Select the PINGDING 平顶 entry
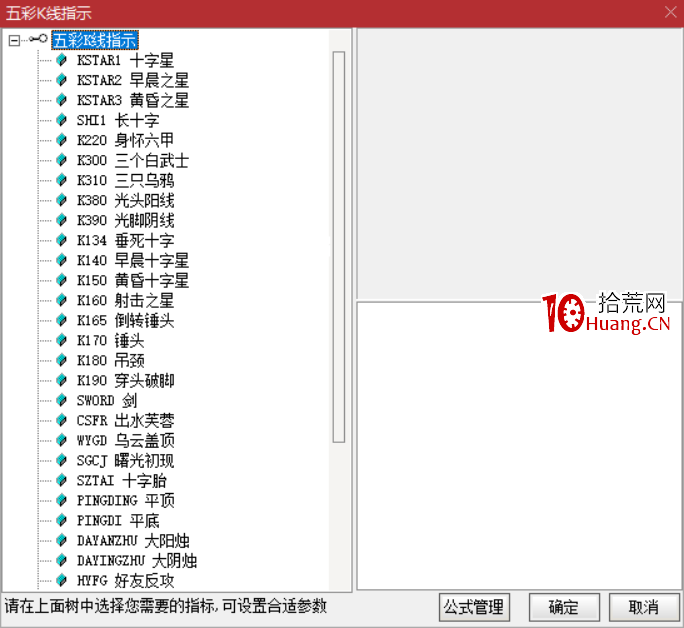This screenshot has height=628, width=684. pyautogui.click(x=126, y=501)
